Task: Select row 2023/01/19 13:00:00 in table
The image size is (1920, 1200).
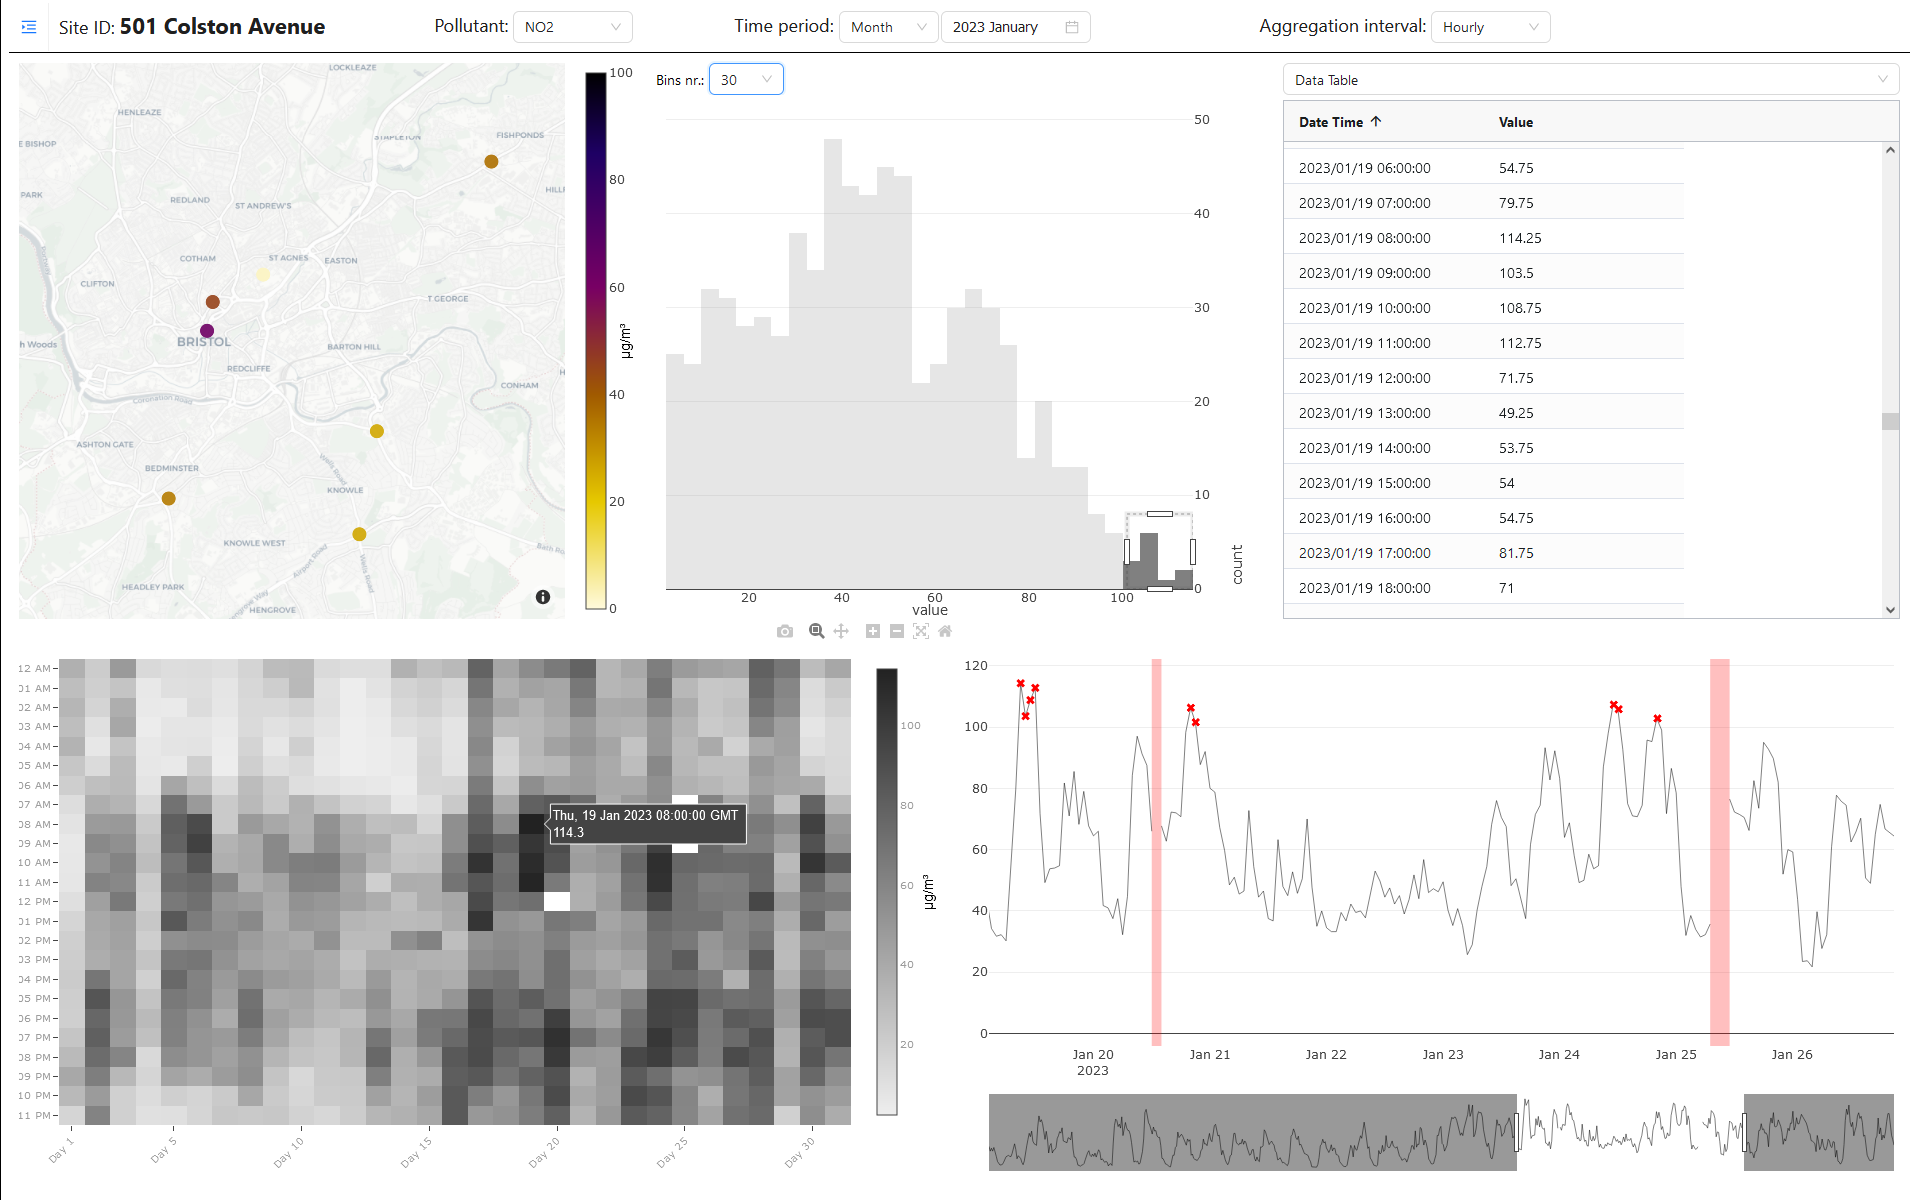Action: coord(1483,413)
